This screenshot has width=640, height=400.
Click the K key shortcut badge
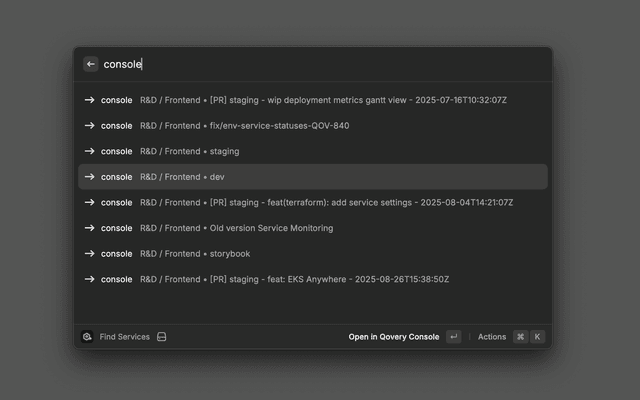tap(537, 337)
